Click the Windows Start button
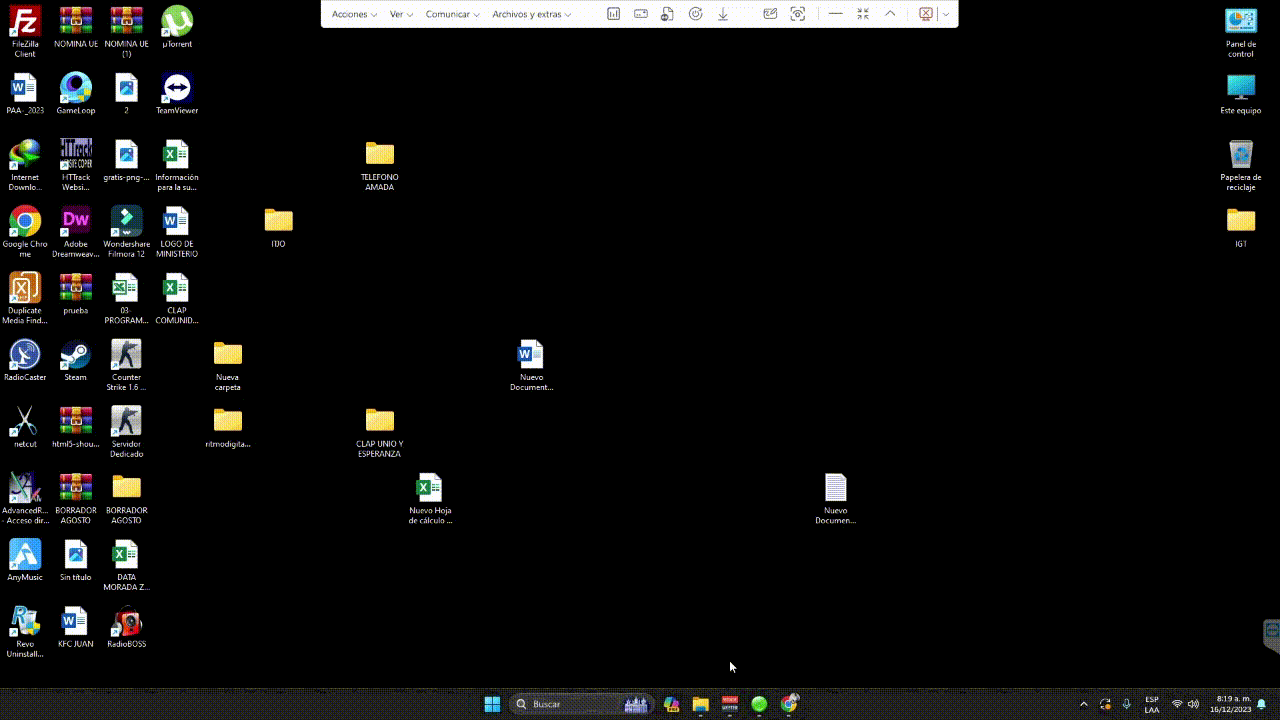The height and width of the screenshot is (720, 1280). point(492,704)
